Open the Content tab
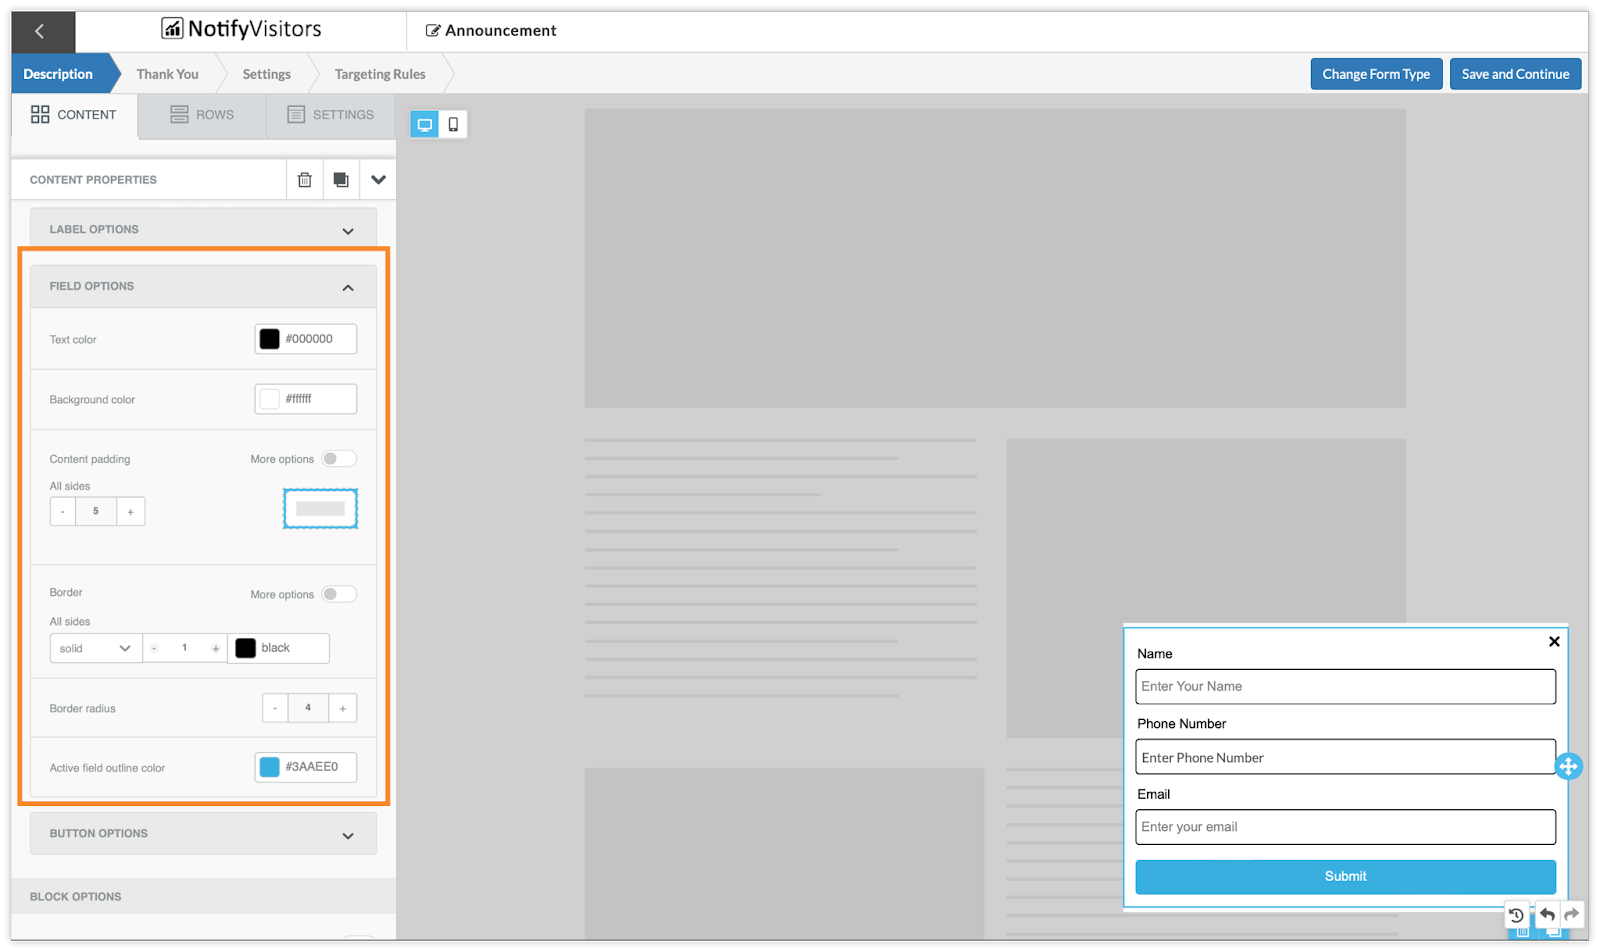 (74, 115)
